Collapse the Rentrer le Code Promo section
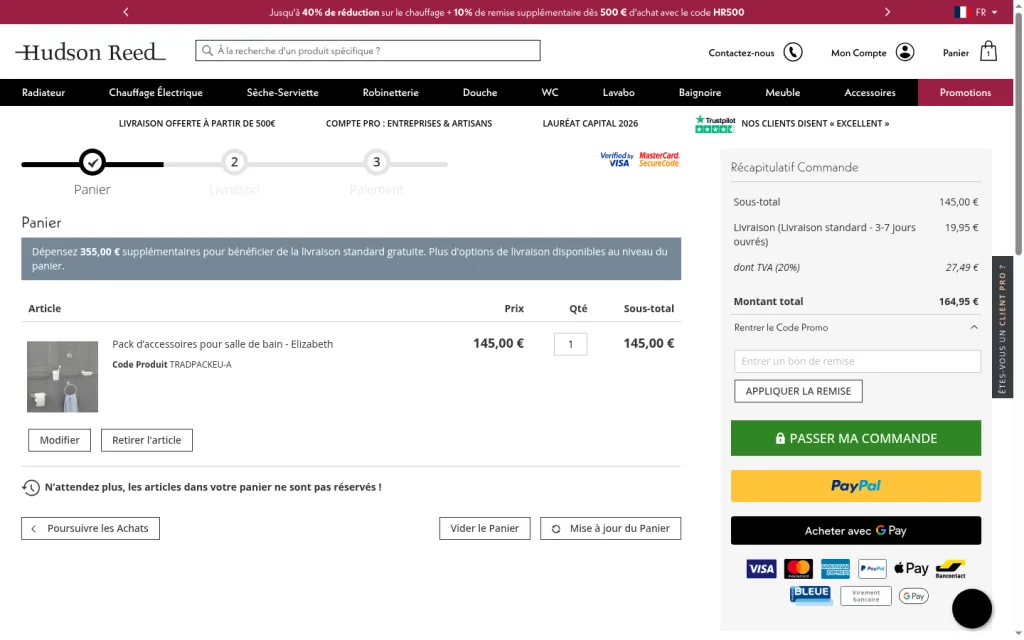This screenshot has width=1024, height=640. [x=856, y=328]
